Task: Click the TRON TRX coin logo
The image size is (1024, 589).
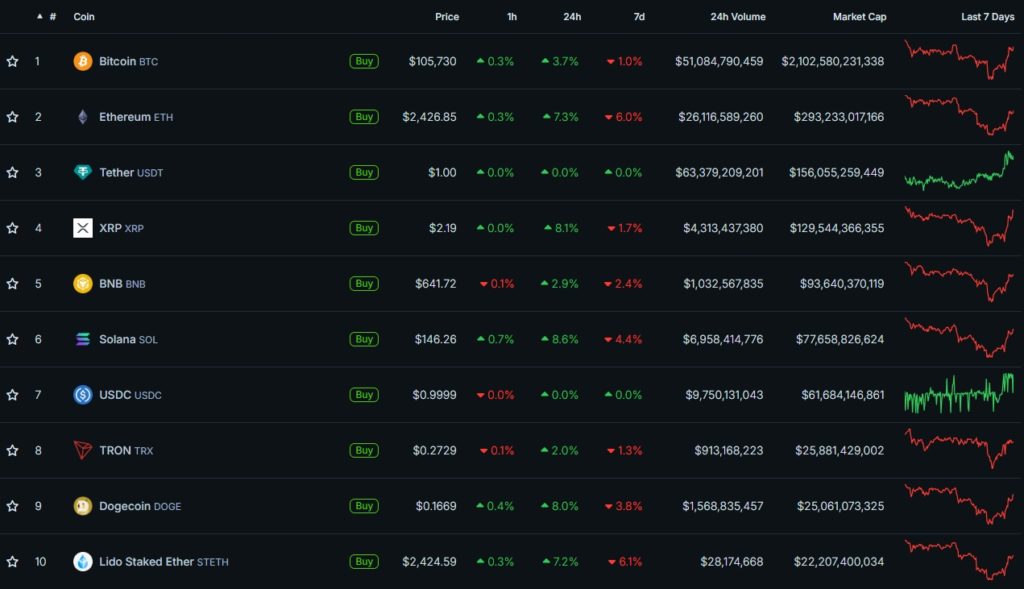Action: click(82, 450)
